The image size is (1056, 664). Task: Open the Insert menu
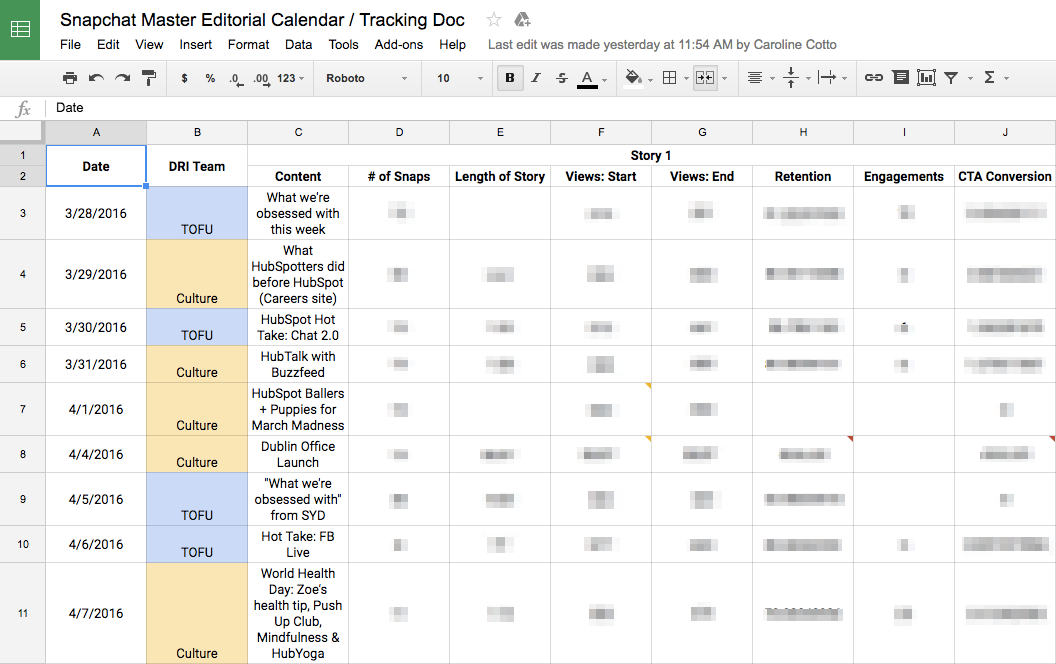pyautogui.click(x=195, y=44)
